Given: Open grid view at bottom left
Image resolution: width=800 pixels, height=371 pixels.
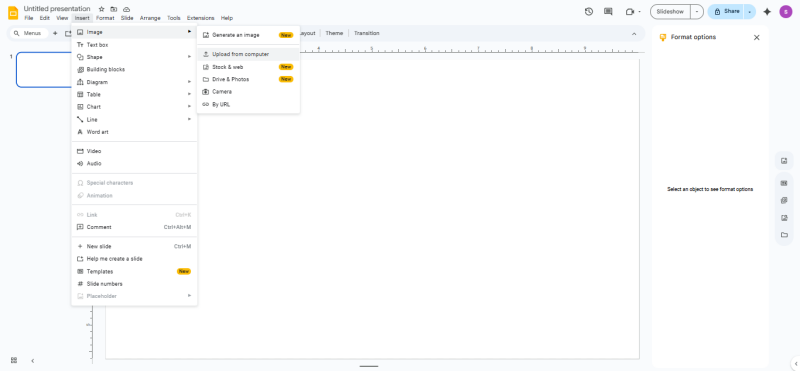Looking at the screenshot, I should (x=14, y=360).
